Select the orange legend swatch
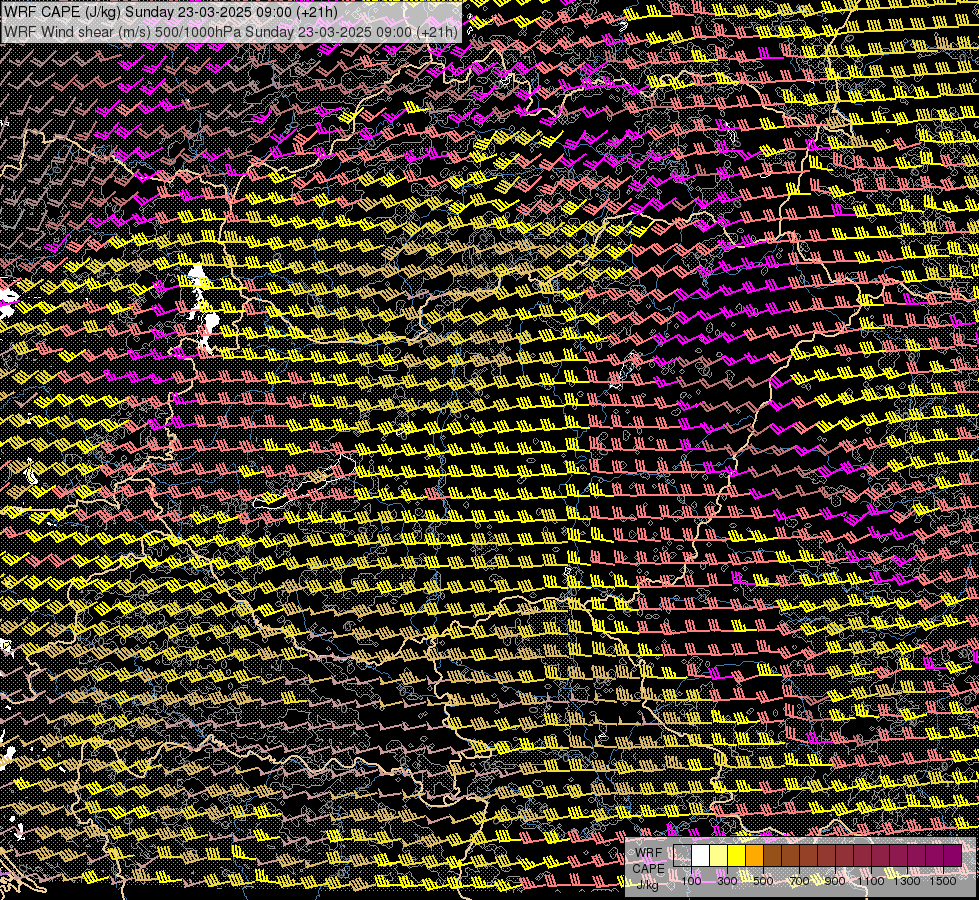 click(754, 855)
